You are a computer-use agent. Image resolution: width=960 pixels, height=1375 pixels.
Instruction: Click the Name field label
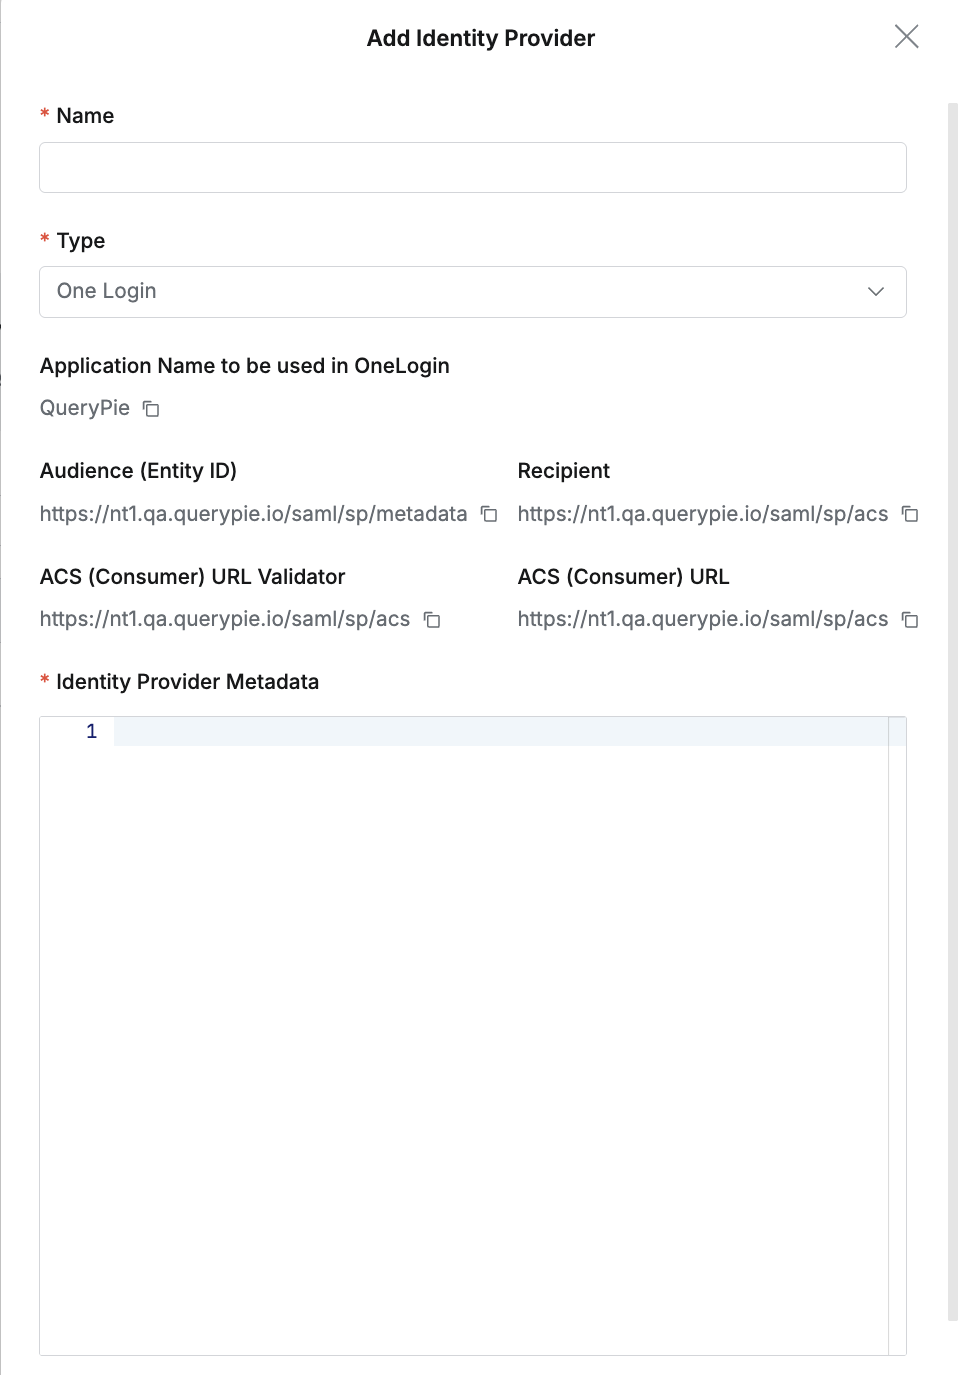pos(85,116)
